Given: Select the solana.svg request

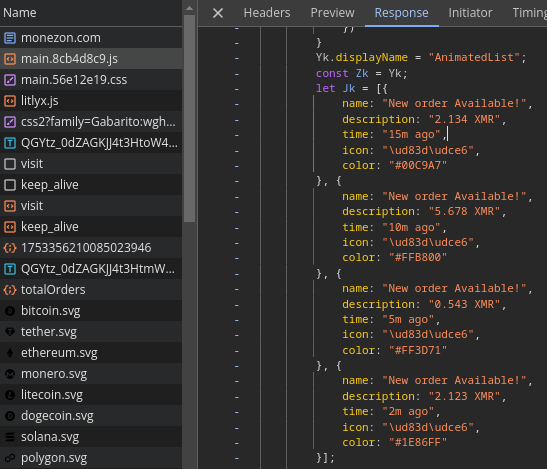Looking at the screenshot, I should tap(91, 437).
